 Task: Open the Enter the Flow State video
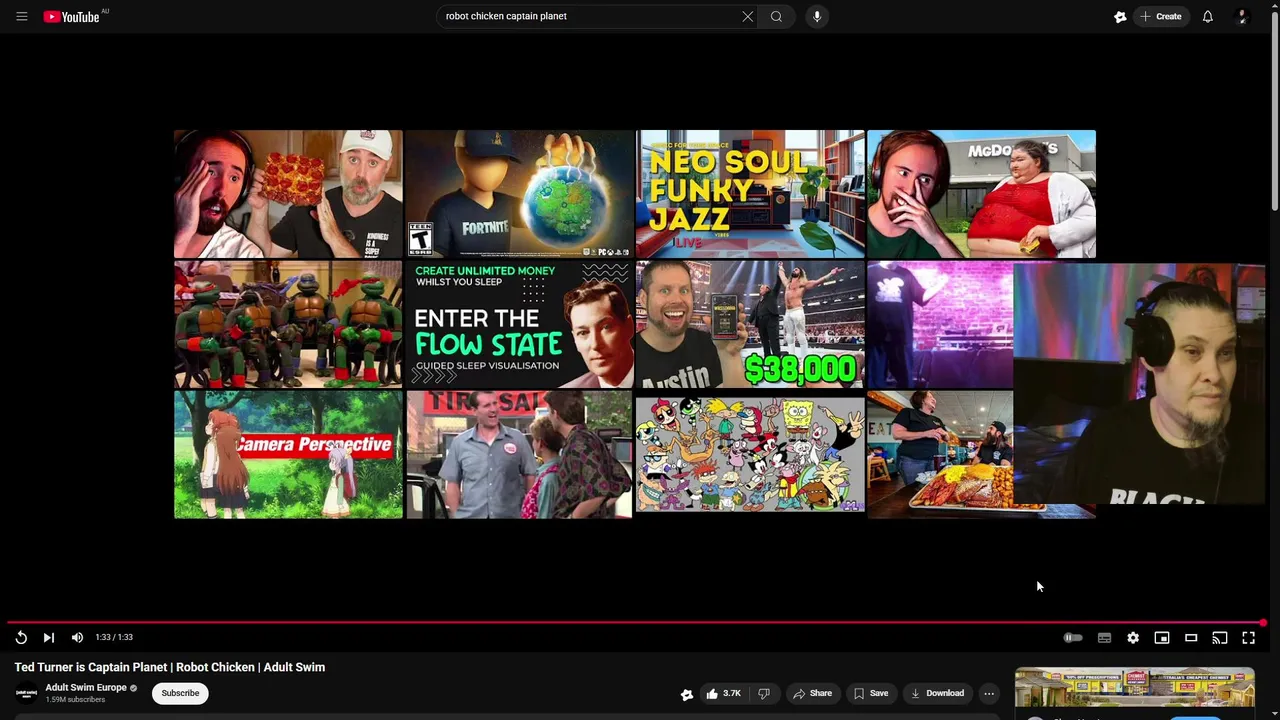tap(519, 324)
